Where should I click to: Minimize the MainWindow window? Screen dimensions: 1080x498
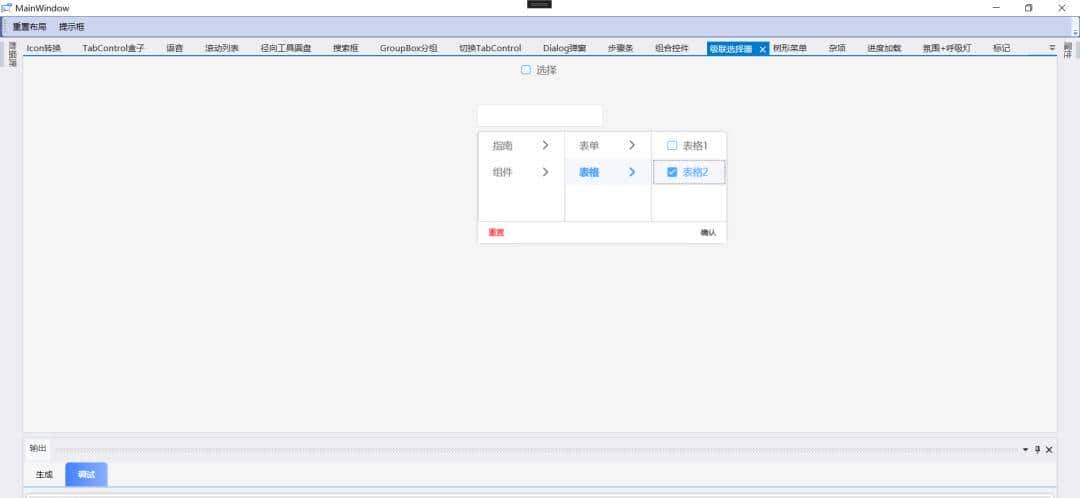click(x=997, y=8)
